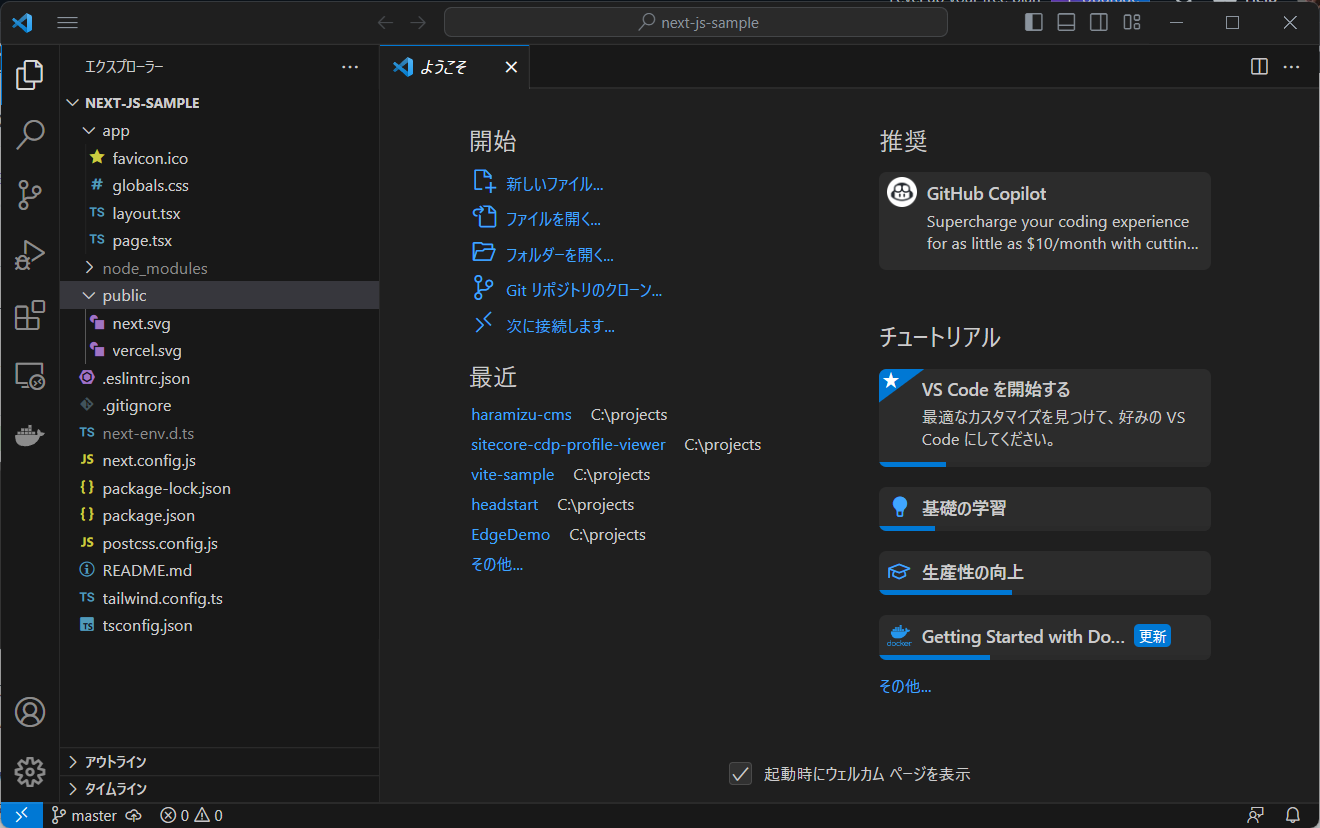The height and width of the screenshot is (828, 1320).
Task: Open the 生産性の向上 tutorial
Action: pyautogui.click(x=1045, y=573)
